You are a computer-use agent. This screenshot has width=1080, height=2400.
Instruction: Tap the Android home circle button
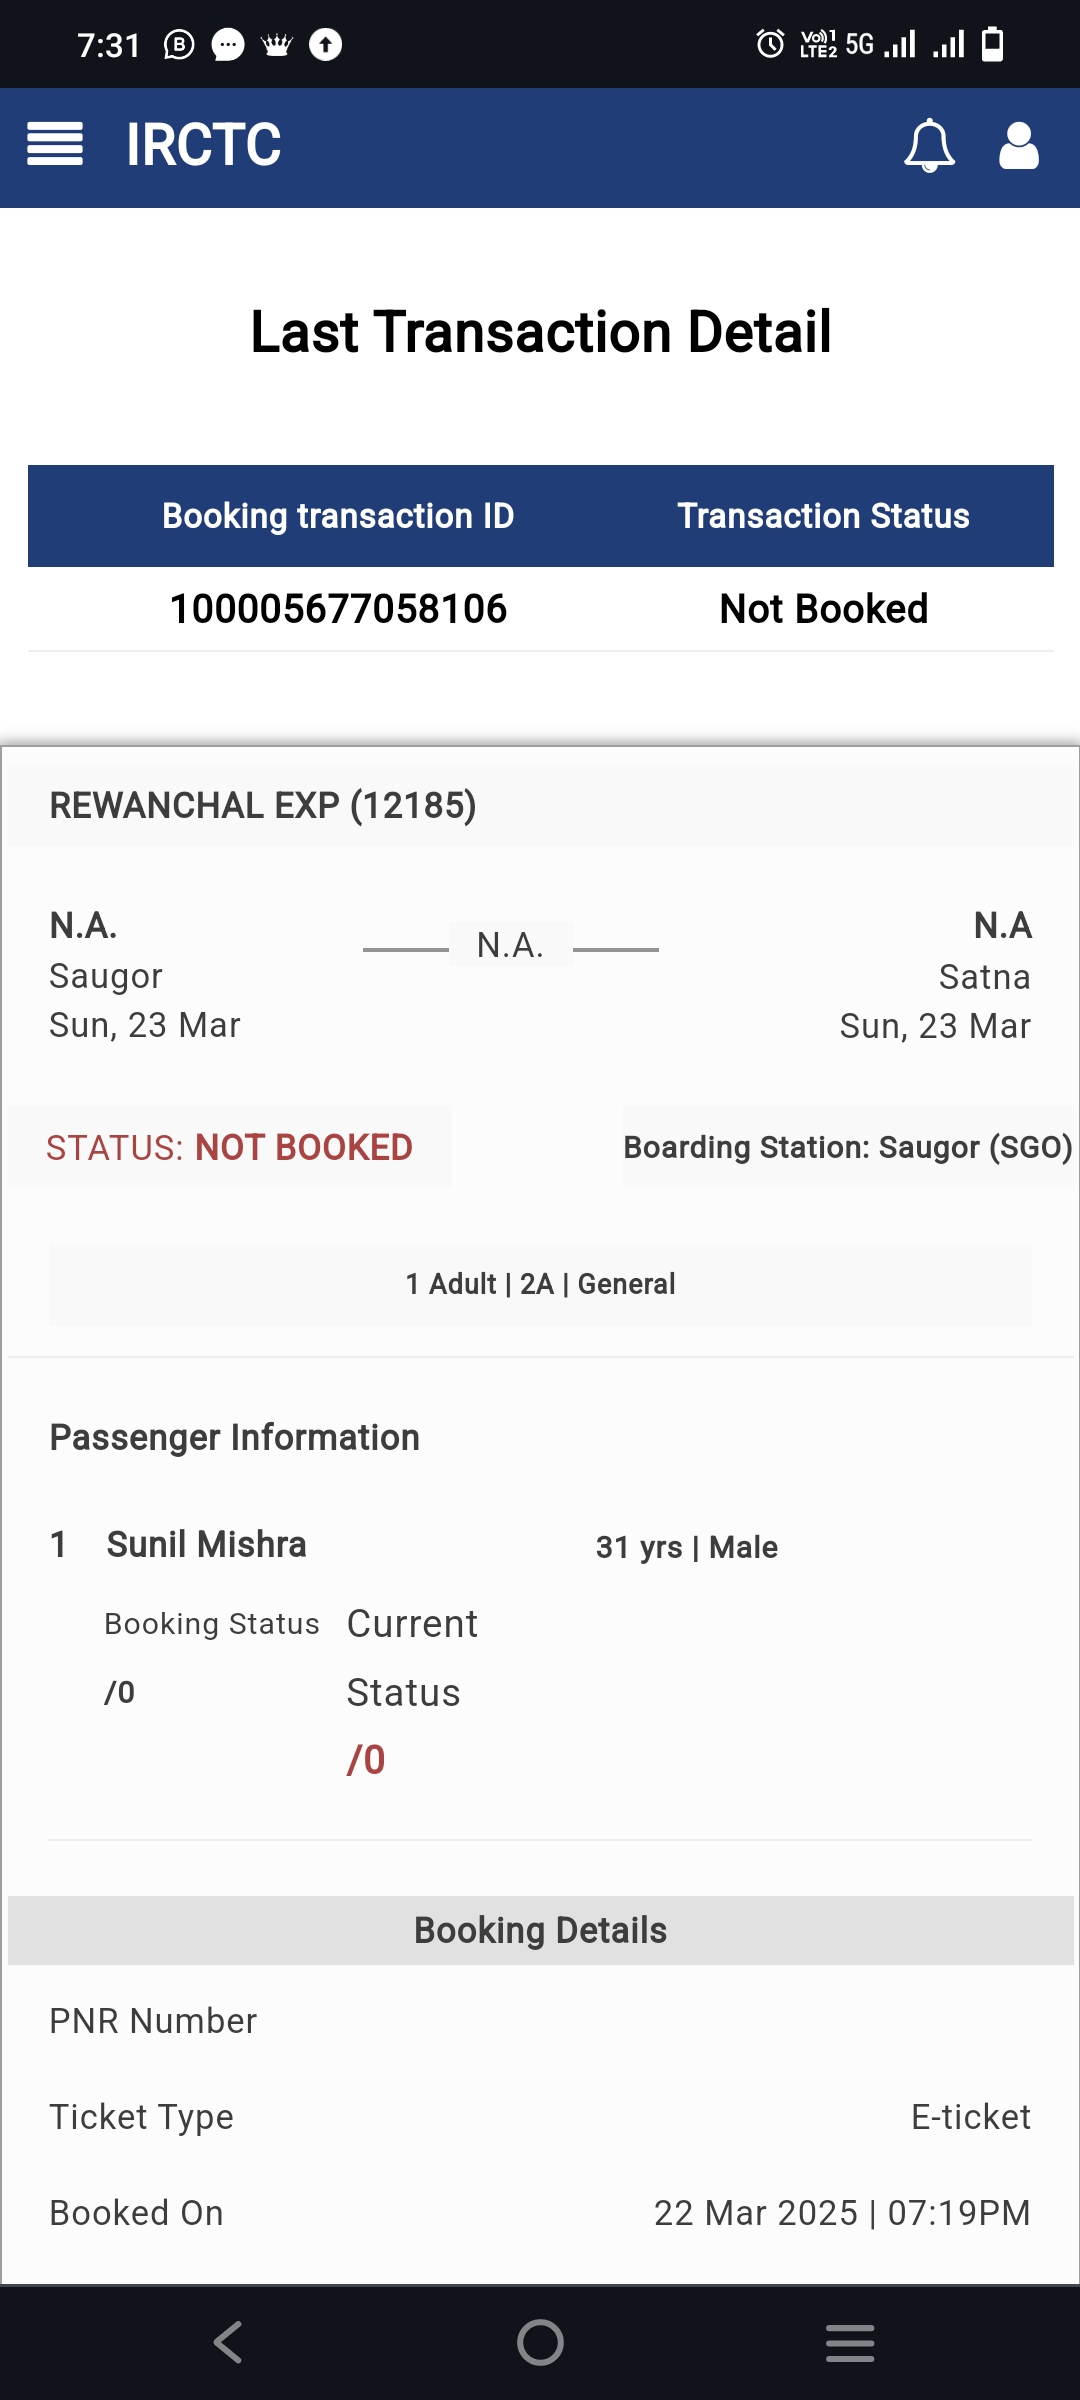[540, 2342]
